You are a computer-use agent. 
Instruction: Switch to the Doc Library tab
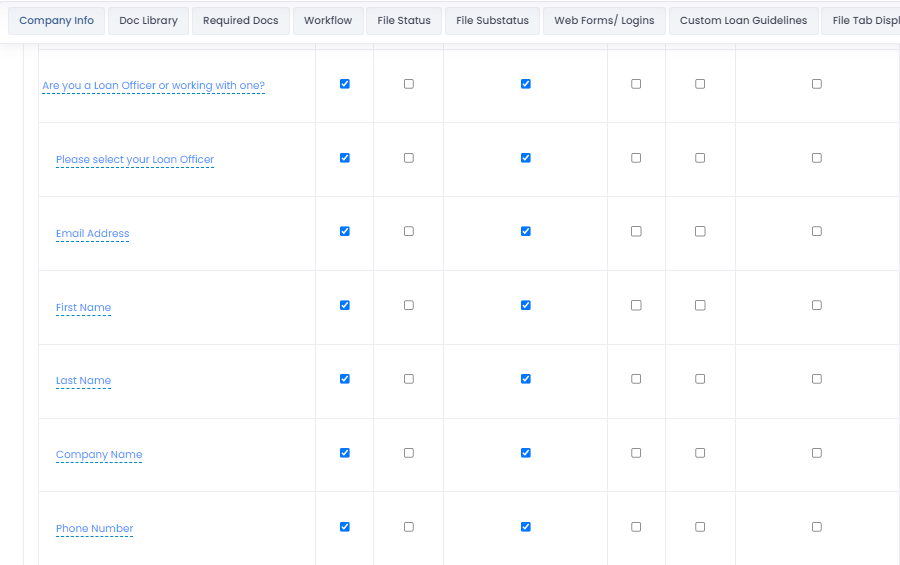click(x=148, y=21)
